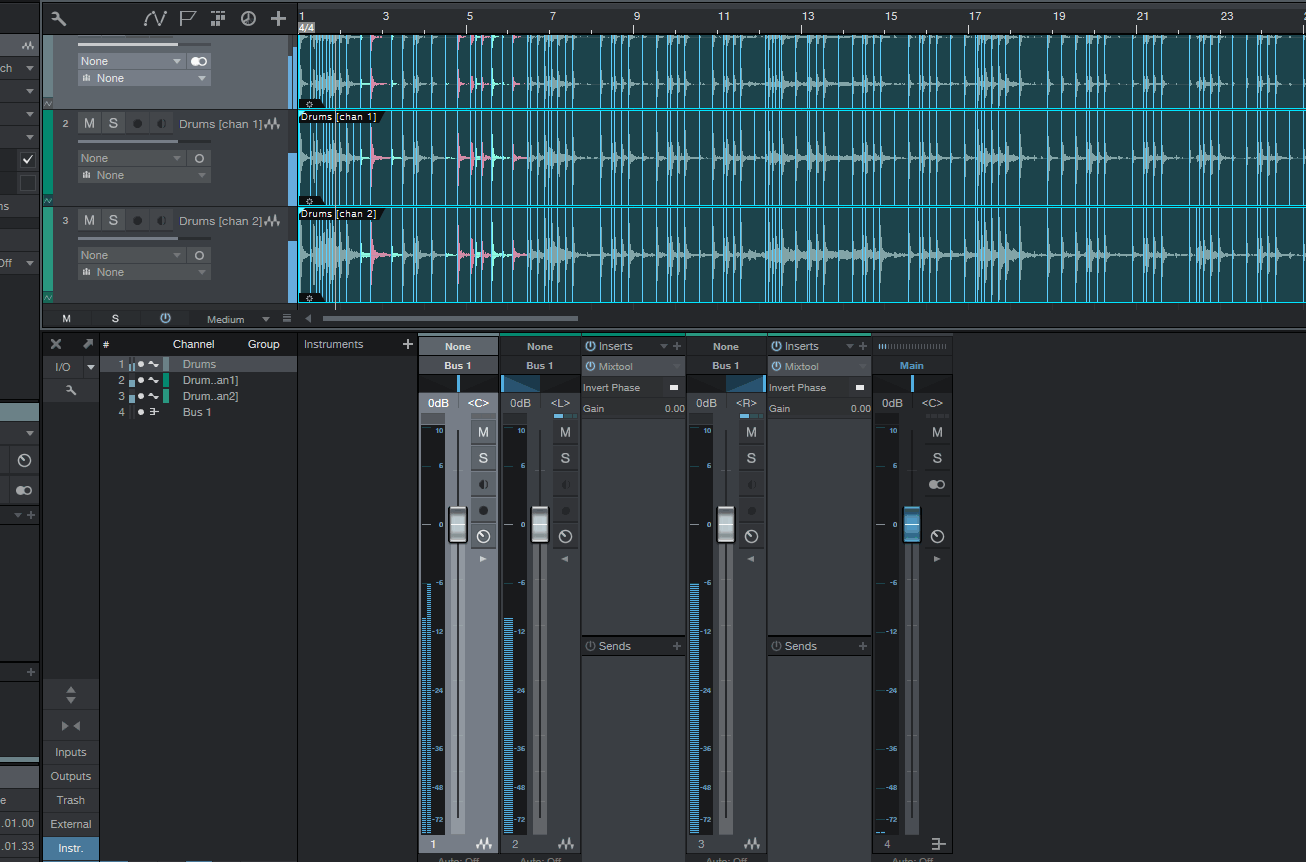Screen dimensions: 1306x862
Task: Click global Solo button below track list
Action: 115,319
